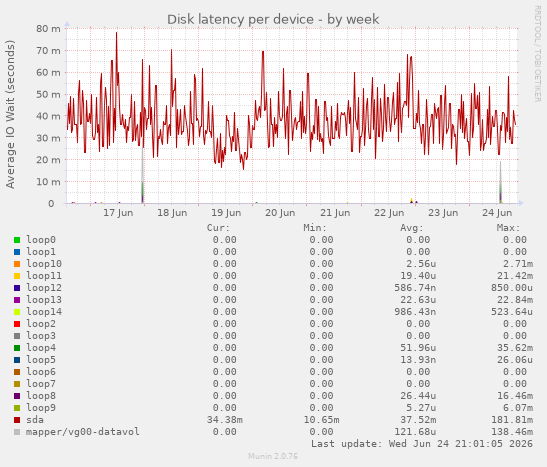The image size is (547, 467).
Task: Click the loop6 brown color swatch
Action: pyautogui.click(x=17, y=372)
